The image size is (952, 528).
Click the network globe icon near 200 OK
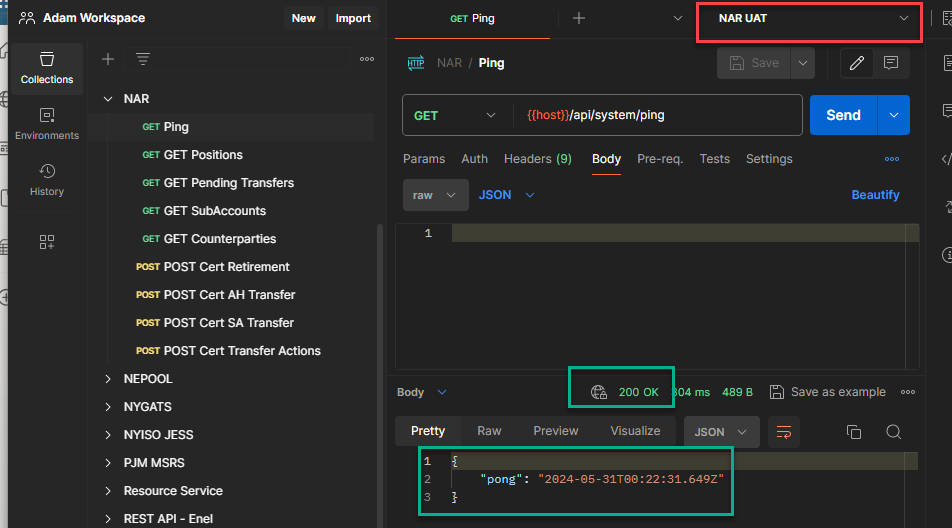[599, 392]
